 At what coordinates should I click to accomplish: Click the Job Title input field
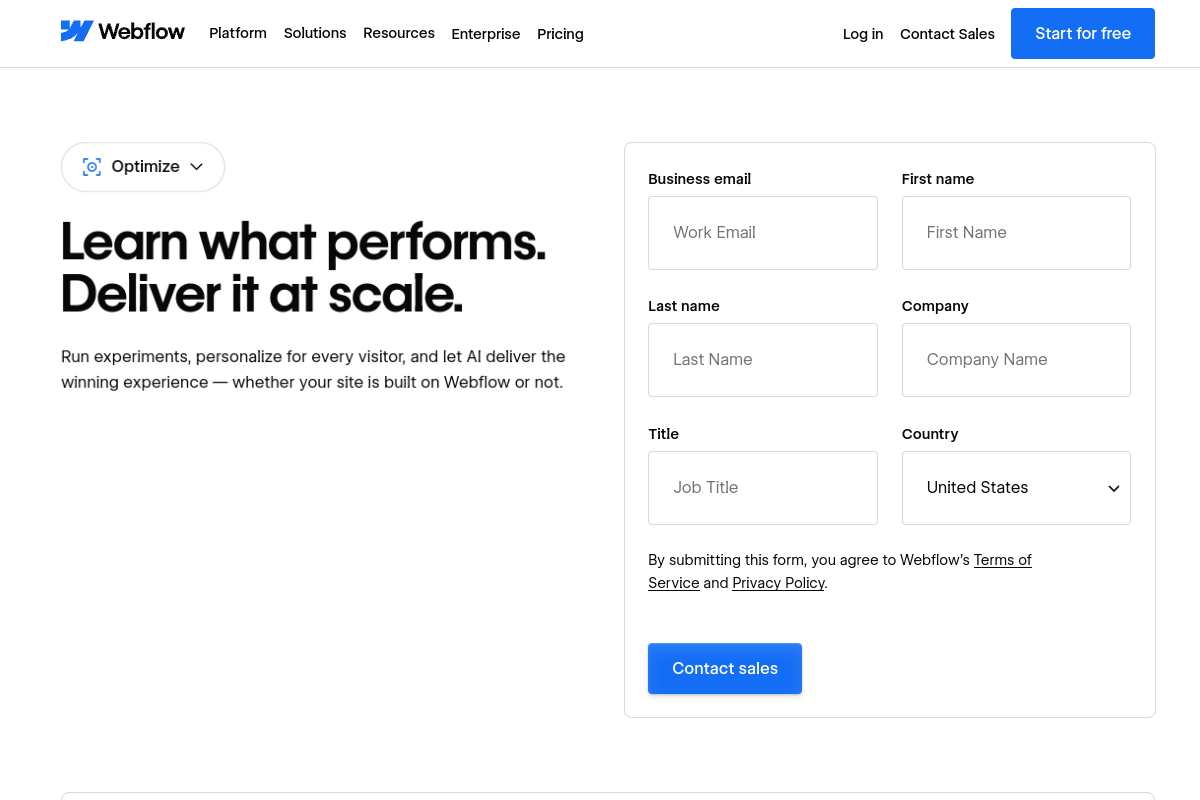click(763, 488)
